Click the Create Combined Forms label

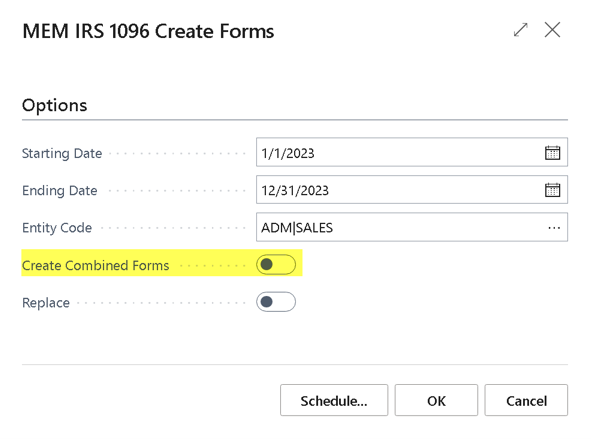click(x=95, y=265)
